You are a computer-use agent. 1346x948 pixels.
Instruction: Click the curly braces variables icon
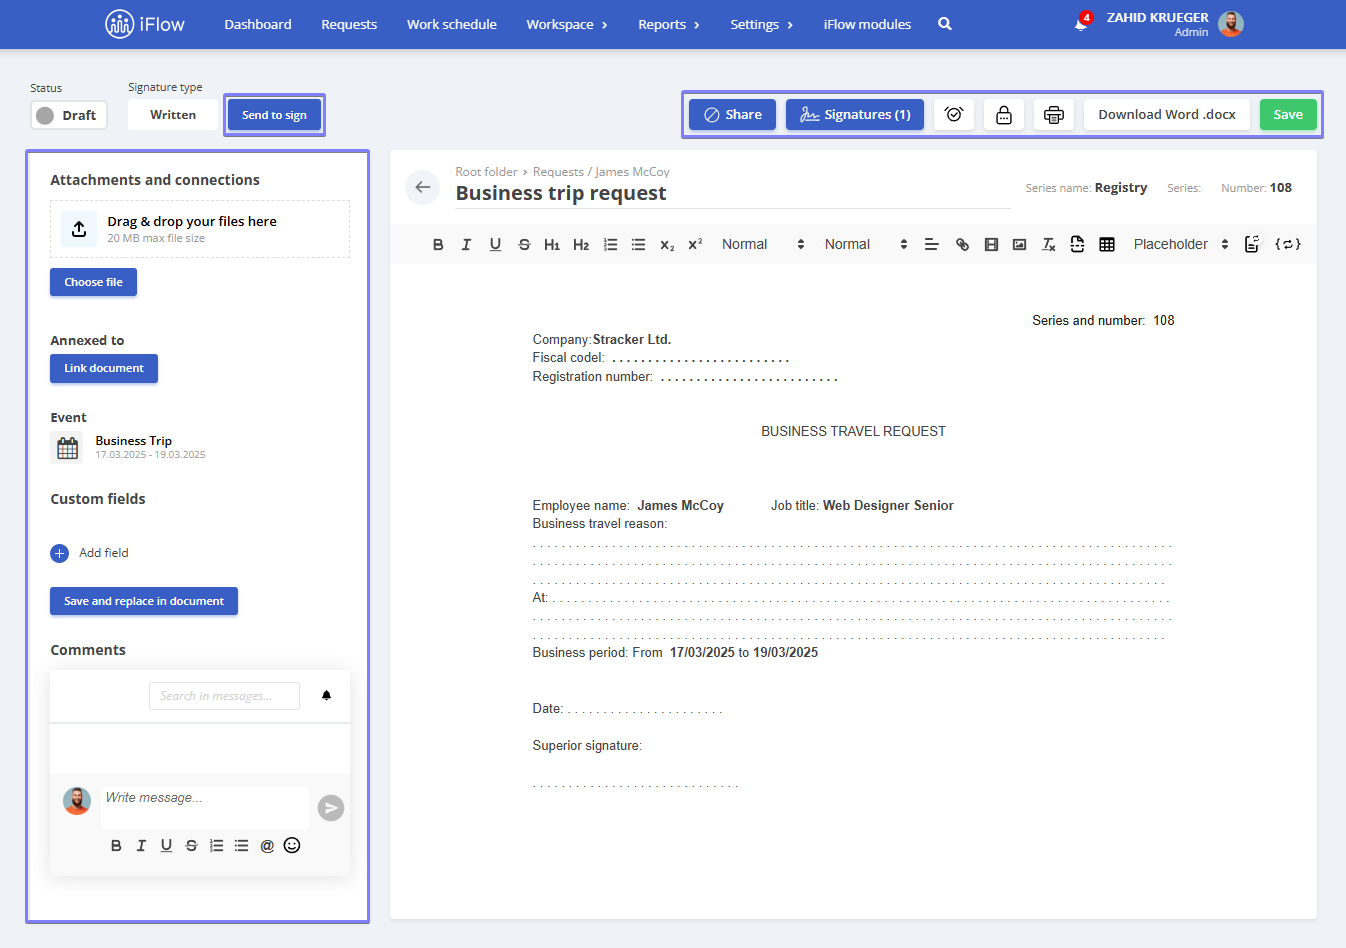coord(1288,244)
